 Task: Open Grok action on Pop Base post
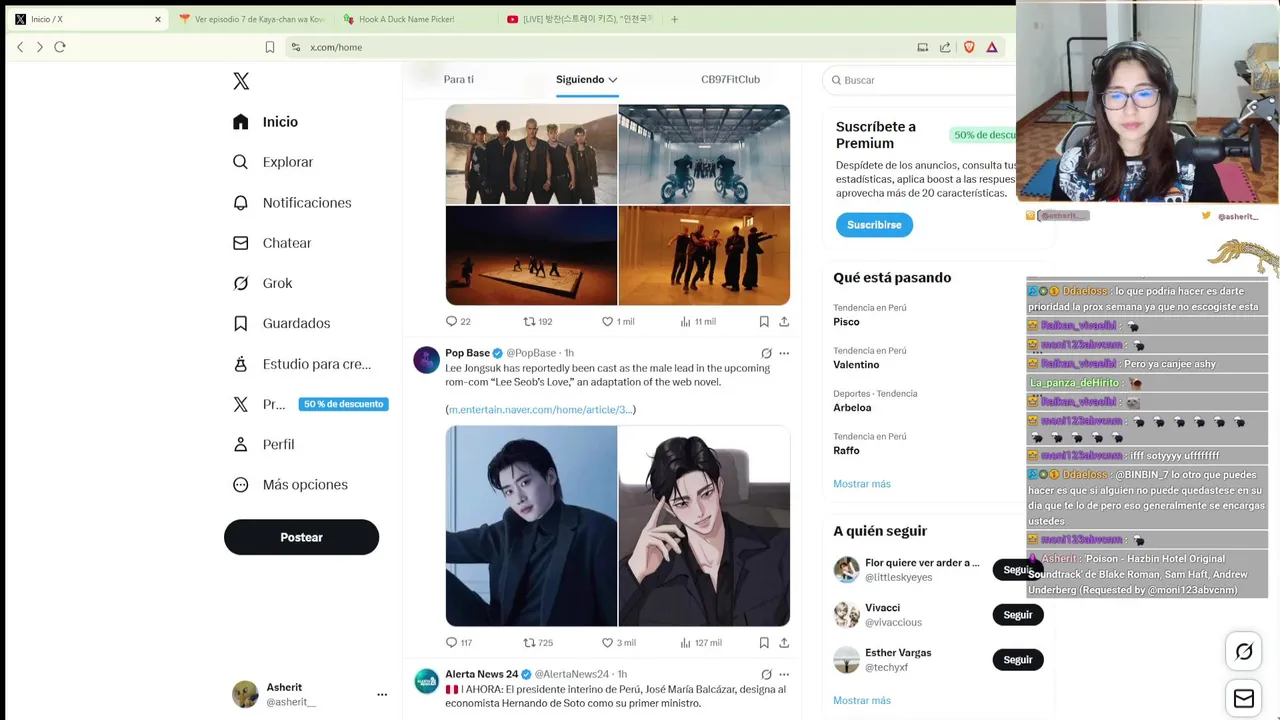click(766, 353)
